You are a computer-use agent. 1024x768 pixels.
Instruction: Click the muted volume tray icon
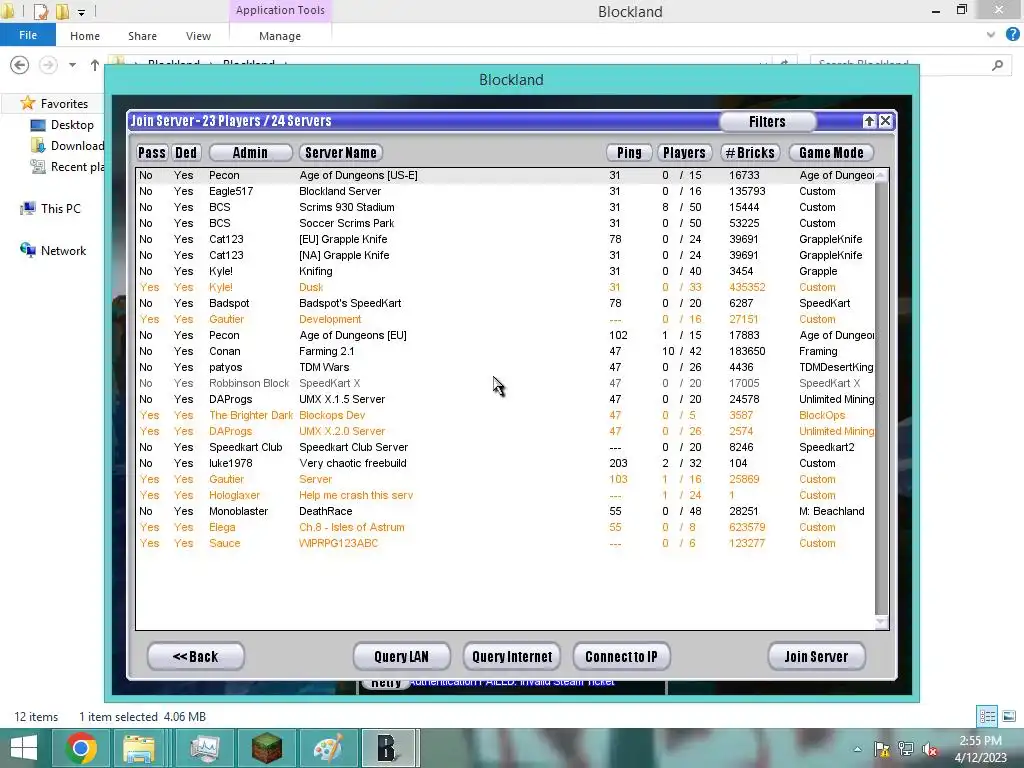[x=930, y=749]
